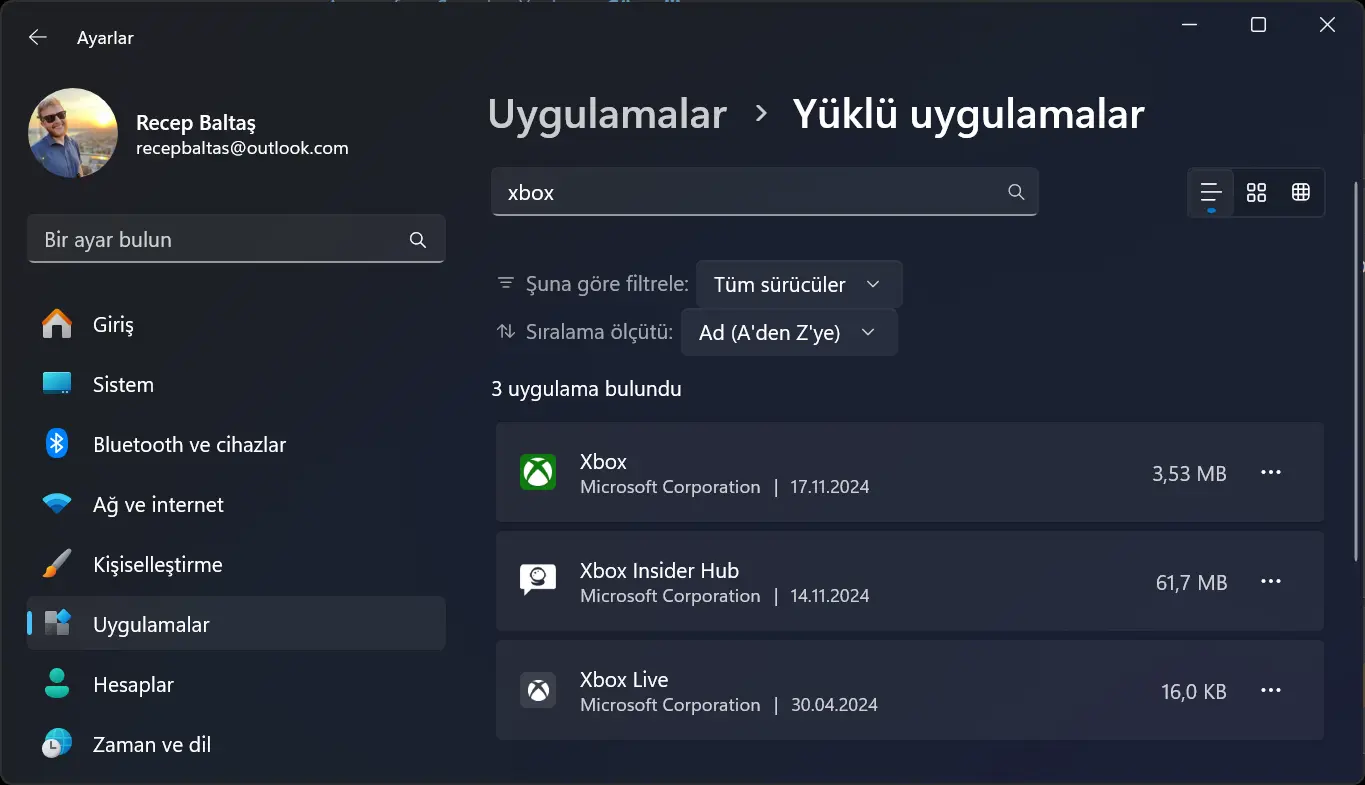Click the 30.04.2024 install date
Image resolution: width=1365 pixels, height=785 pixels.
pyautogui.click(x=834, y=706)
